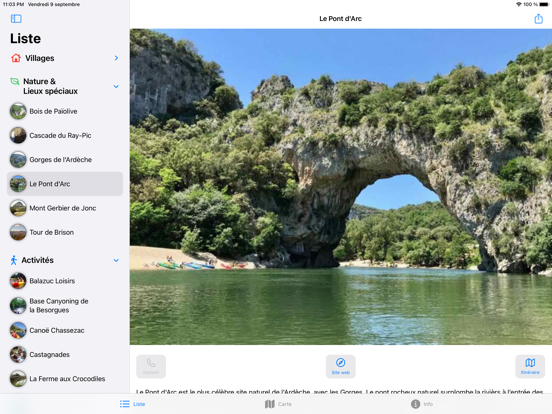Click the Activités section label

click(38, 260)
